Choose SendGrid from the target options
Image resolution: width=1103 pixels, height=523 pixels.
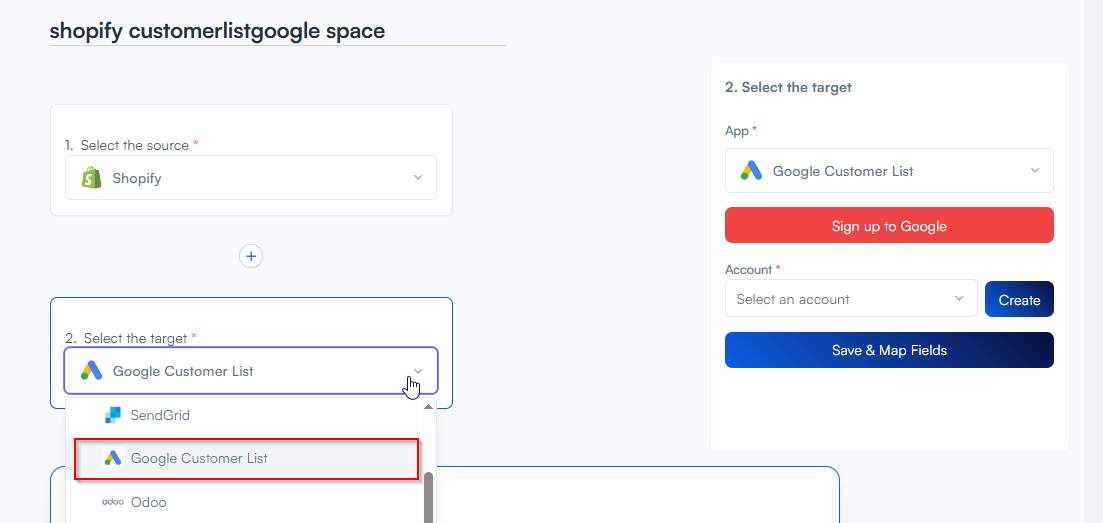point(160,415)
